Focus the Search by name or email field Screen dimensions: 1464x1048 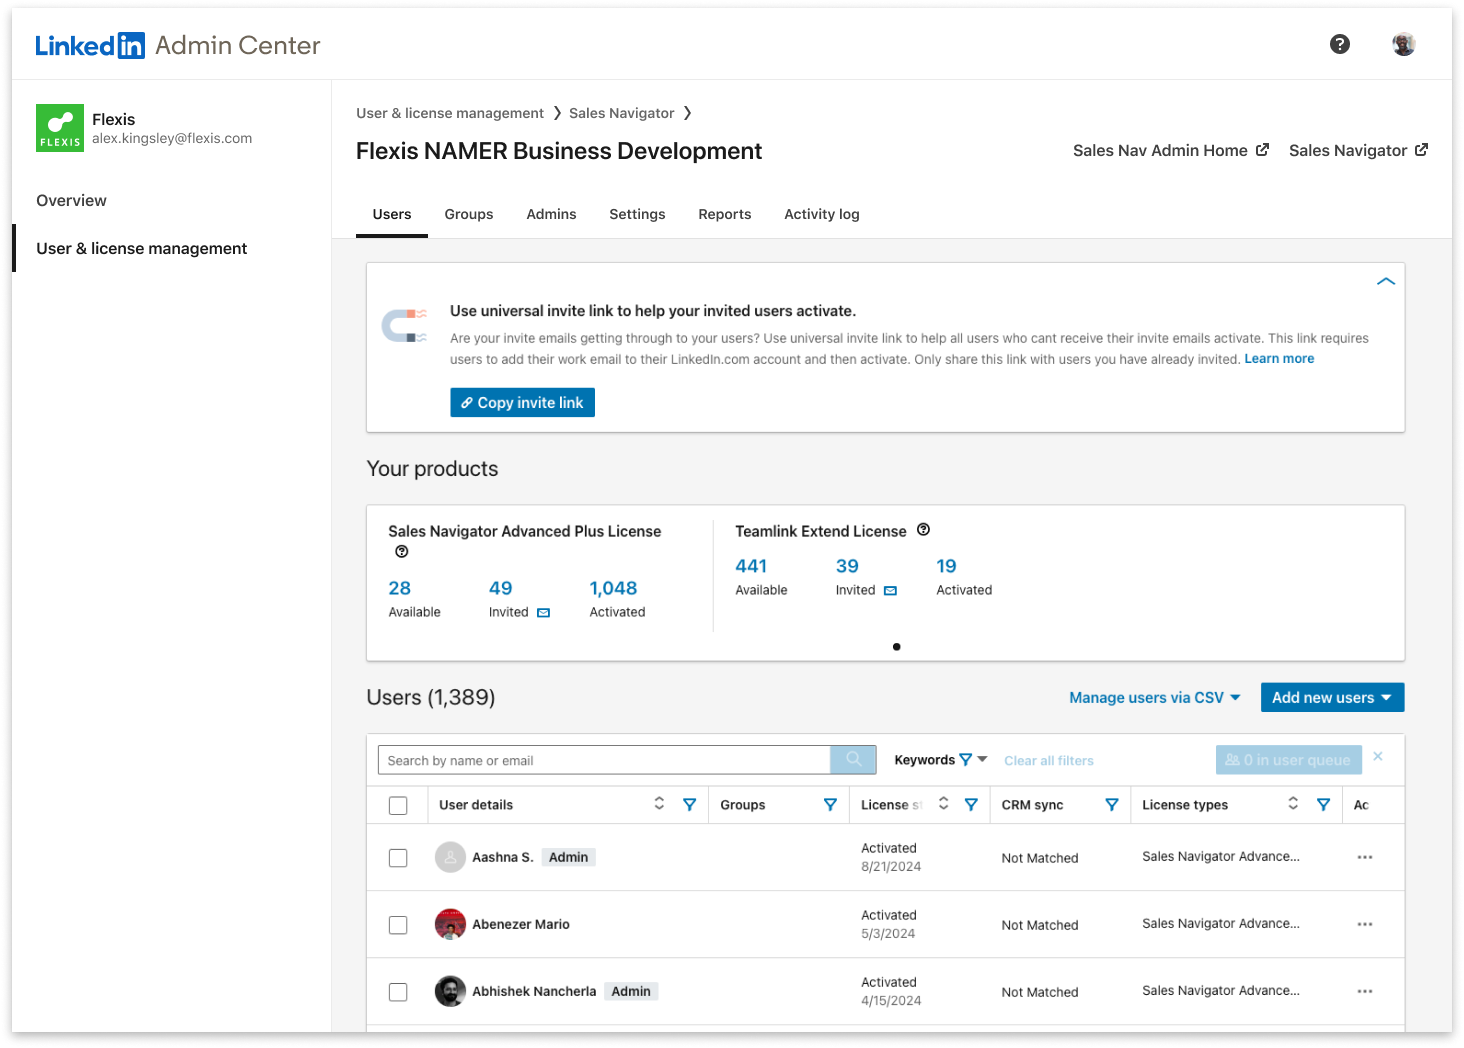604,760
